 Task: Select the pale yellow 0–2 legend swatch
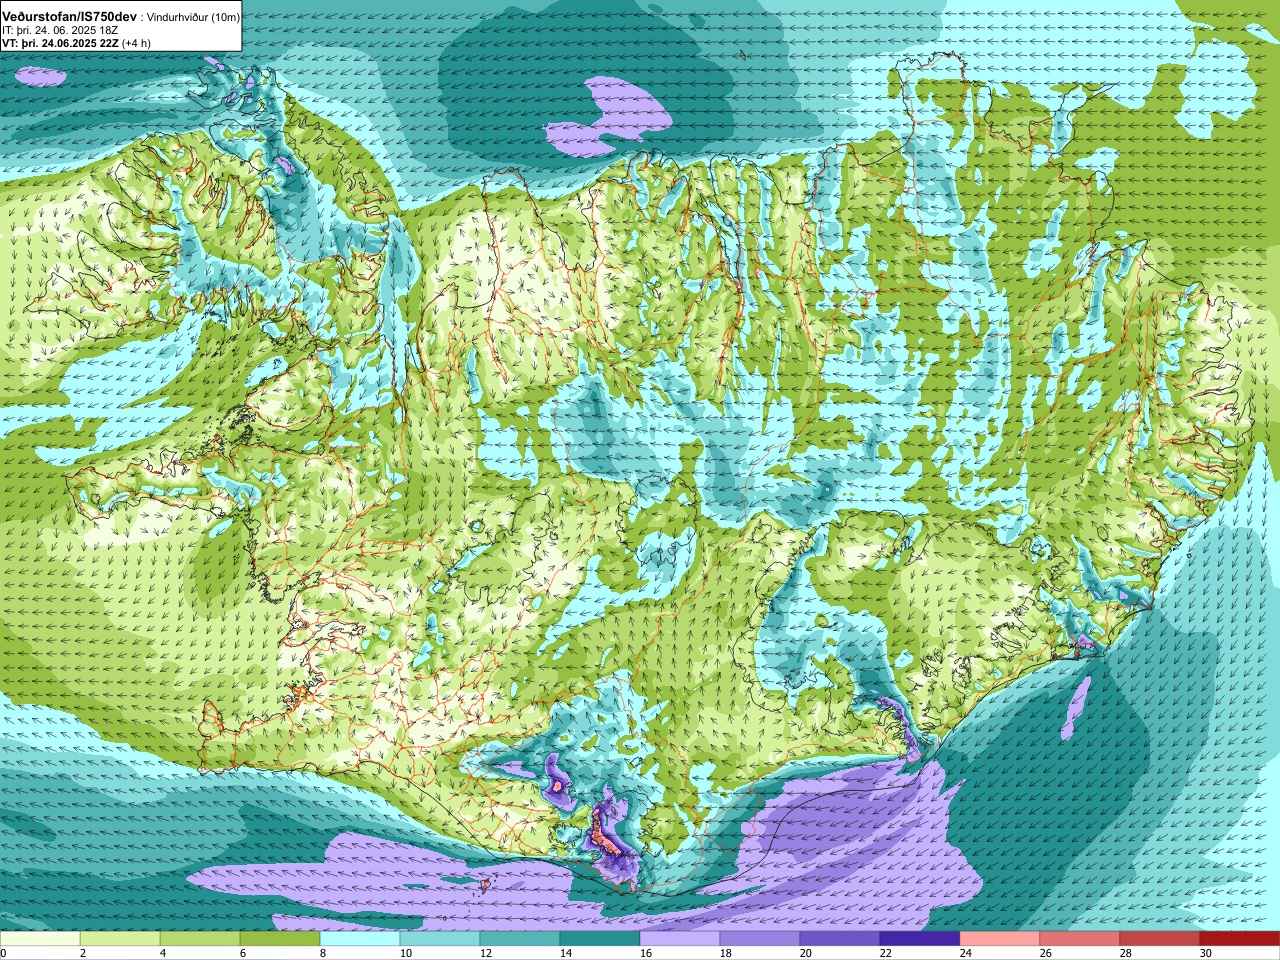(x=40, y=939)
